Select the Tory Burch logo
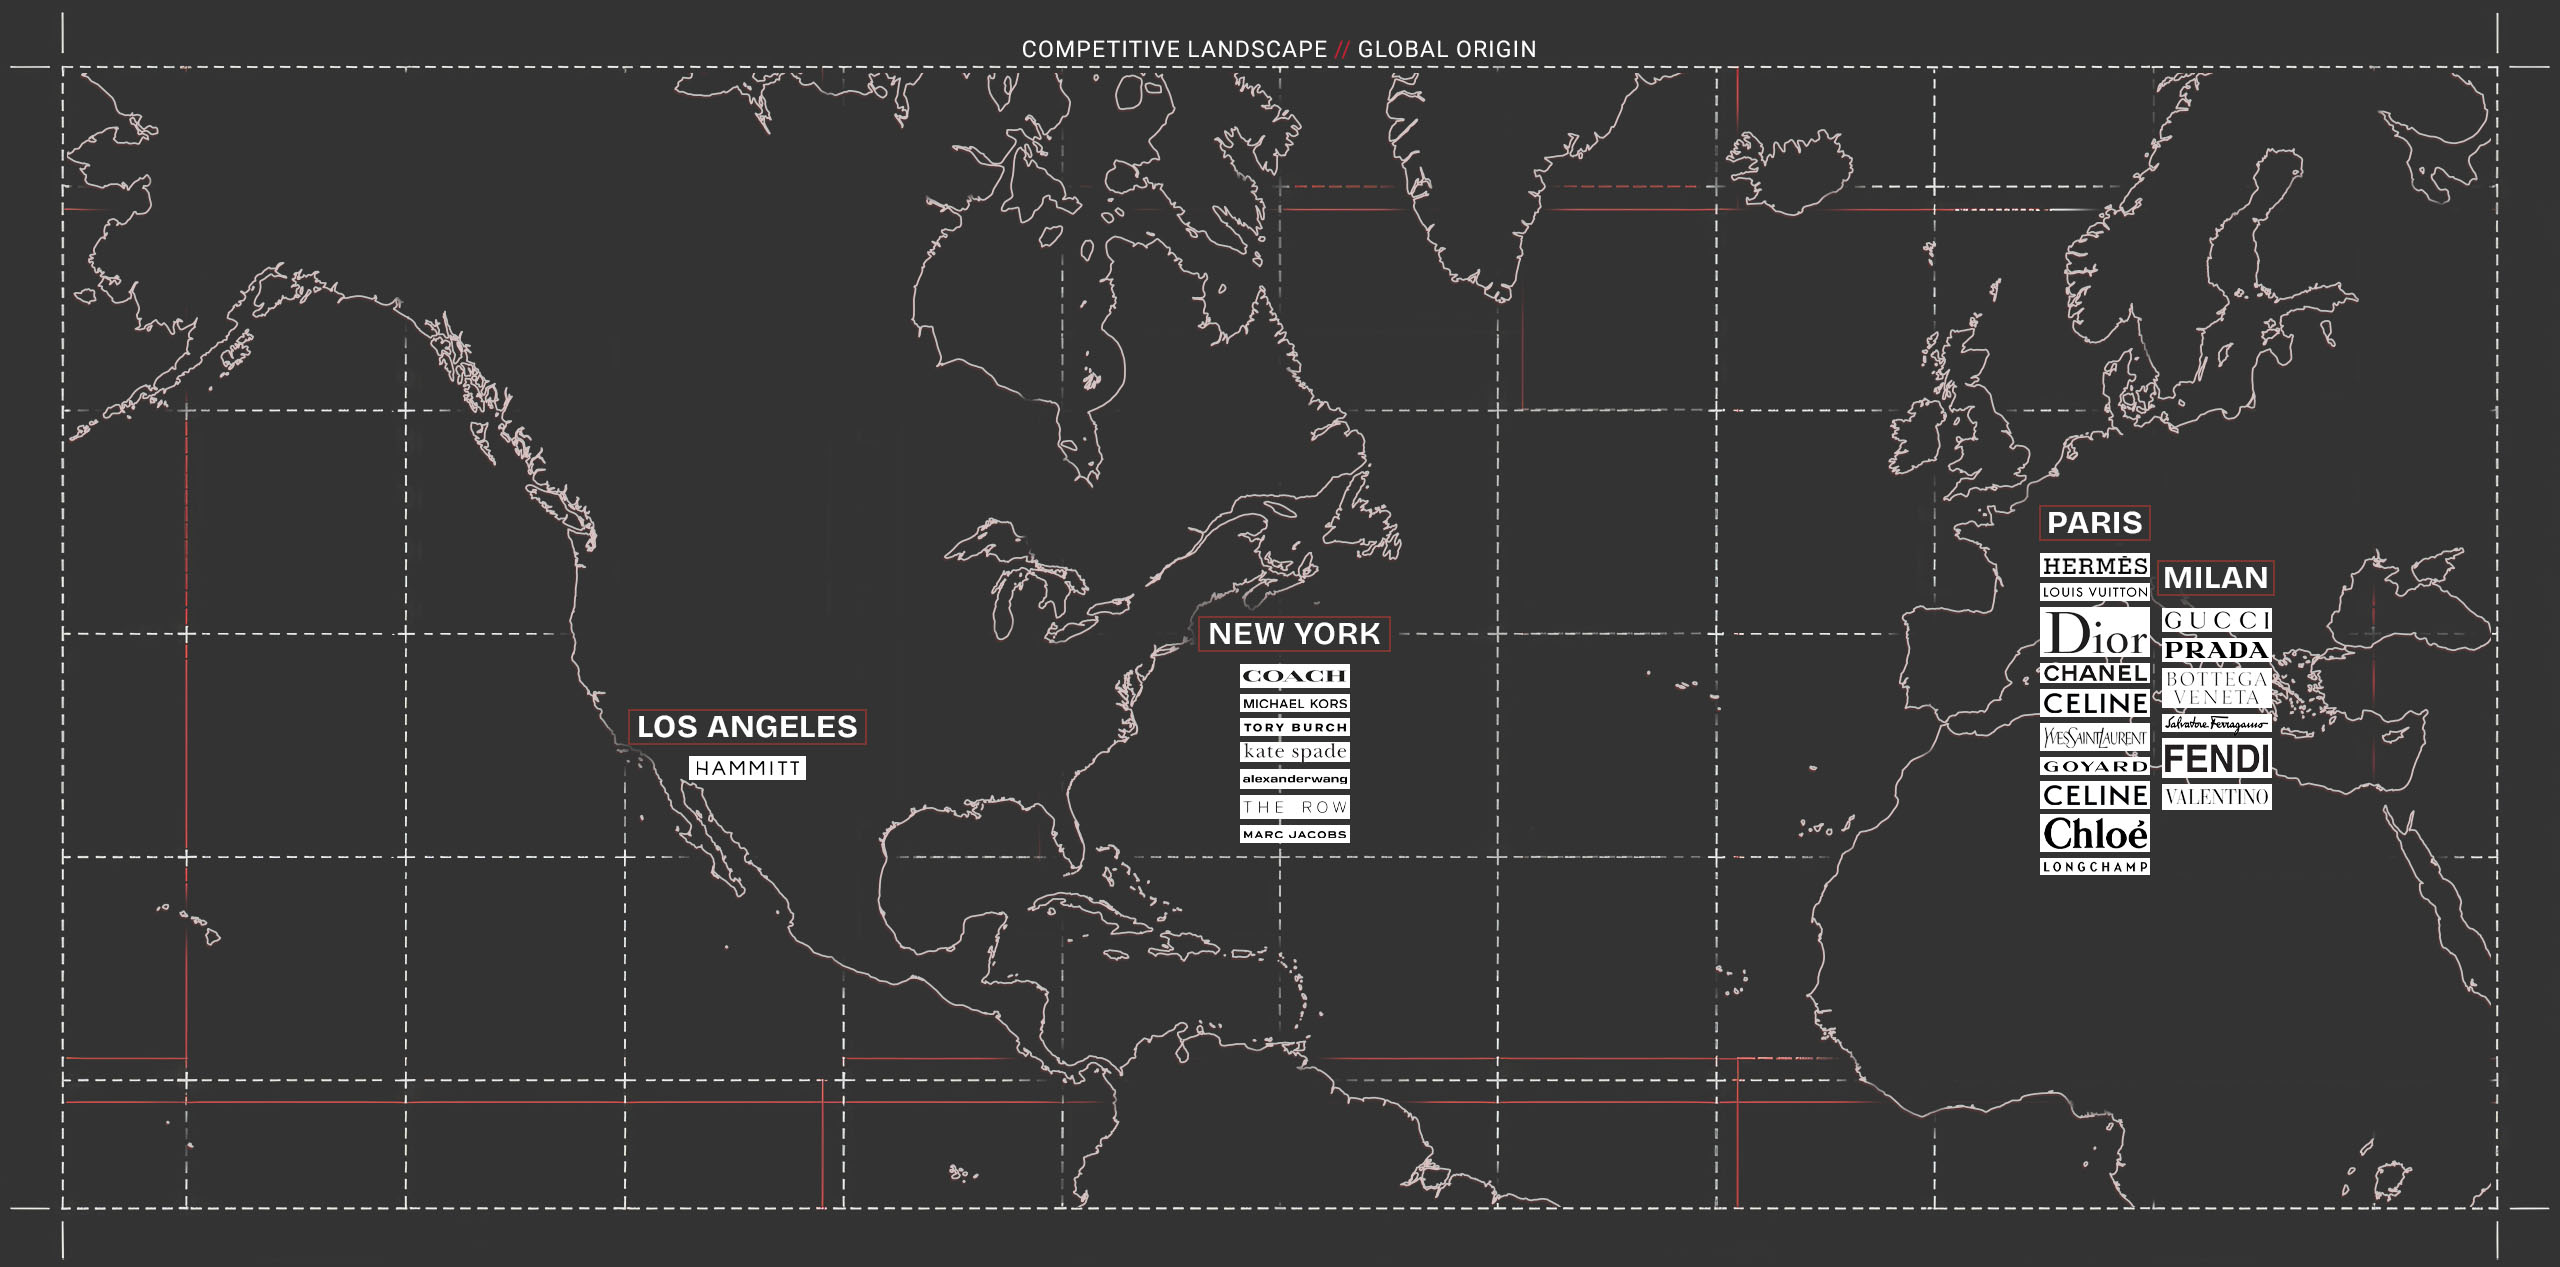Screen dimensions: 2560x1267 [1294, 727]
